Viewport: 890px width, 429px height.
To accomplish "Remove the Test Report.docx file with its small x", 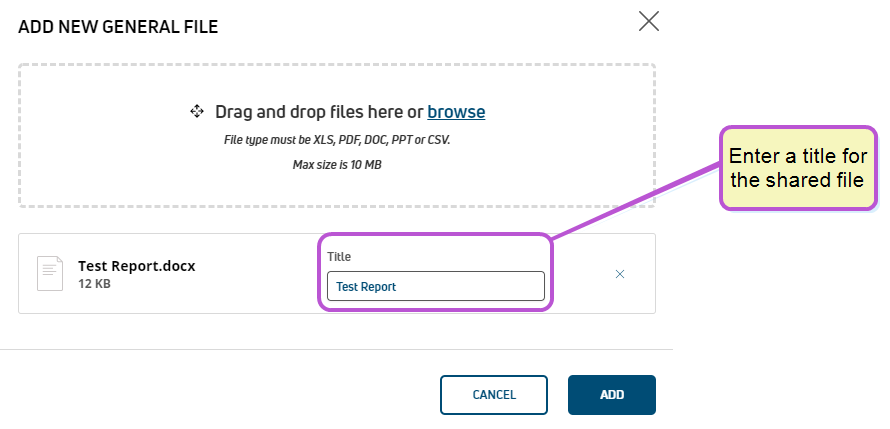I will click(620, 274).
